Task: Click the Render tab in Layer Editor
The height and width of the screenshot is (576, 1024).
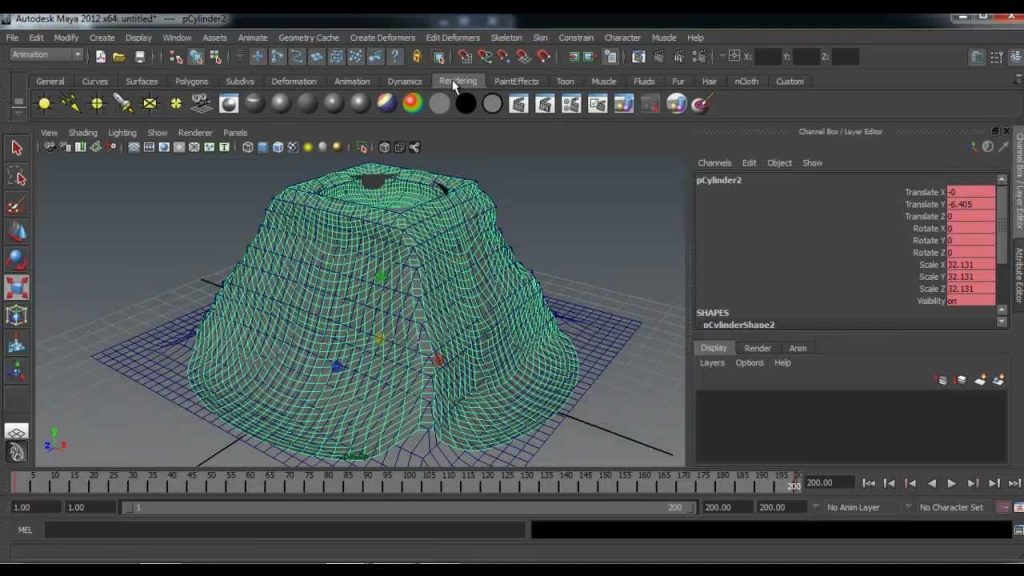Action: pos(758,348)
